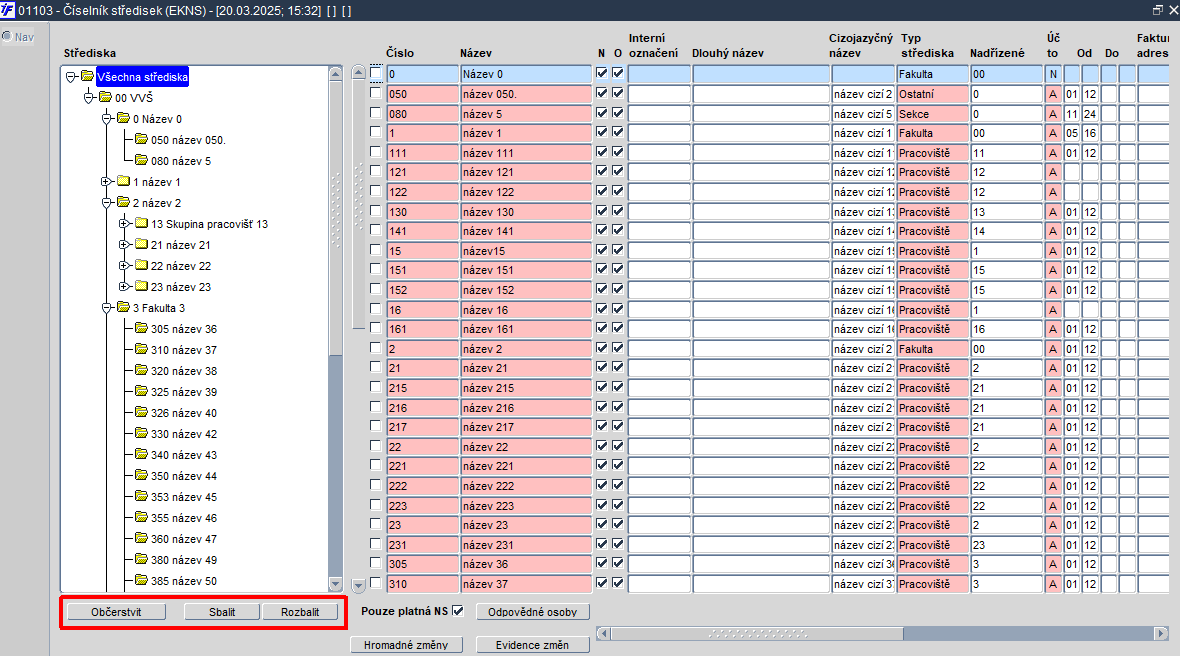Open Hromadné změny
This screenshot has height=656, width=1180.
coord(406,645)
